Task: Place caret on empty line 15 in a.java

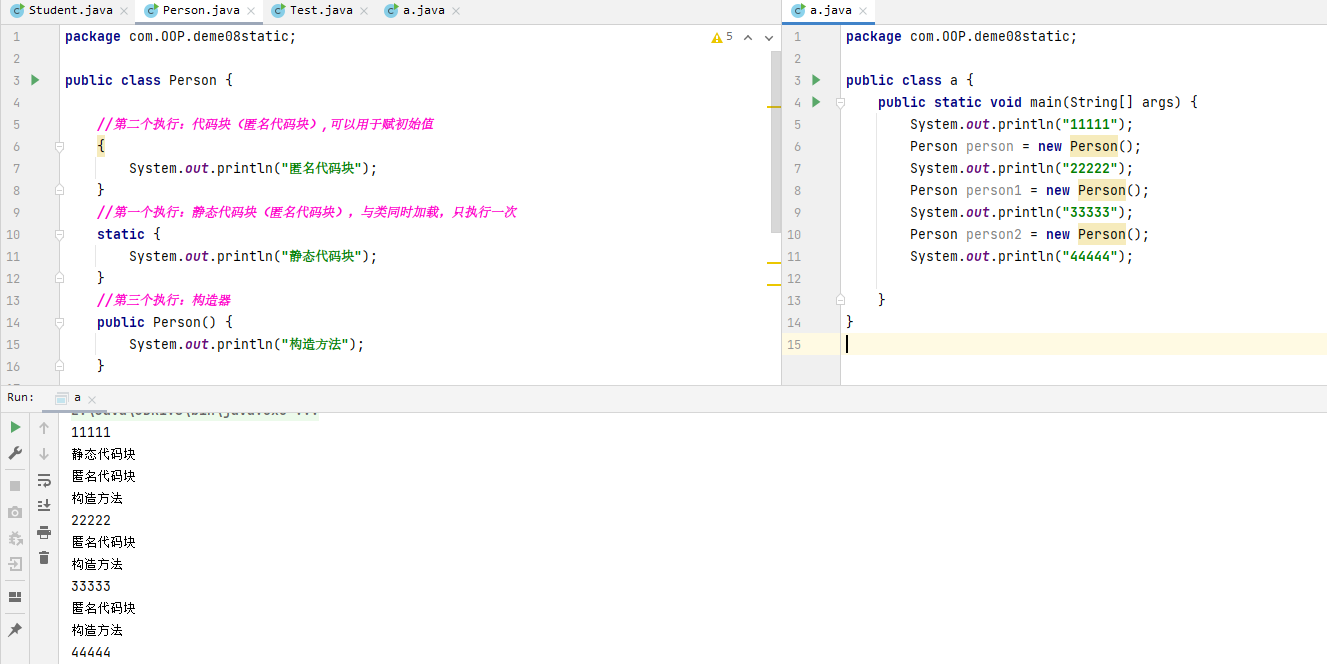Action: click(x=1084, y=344)
